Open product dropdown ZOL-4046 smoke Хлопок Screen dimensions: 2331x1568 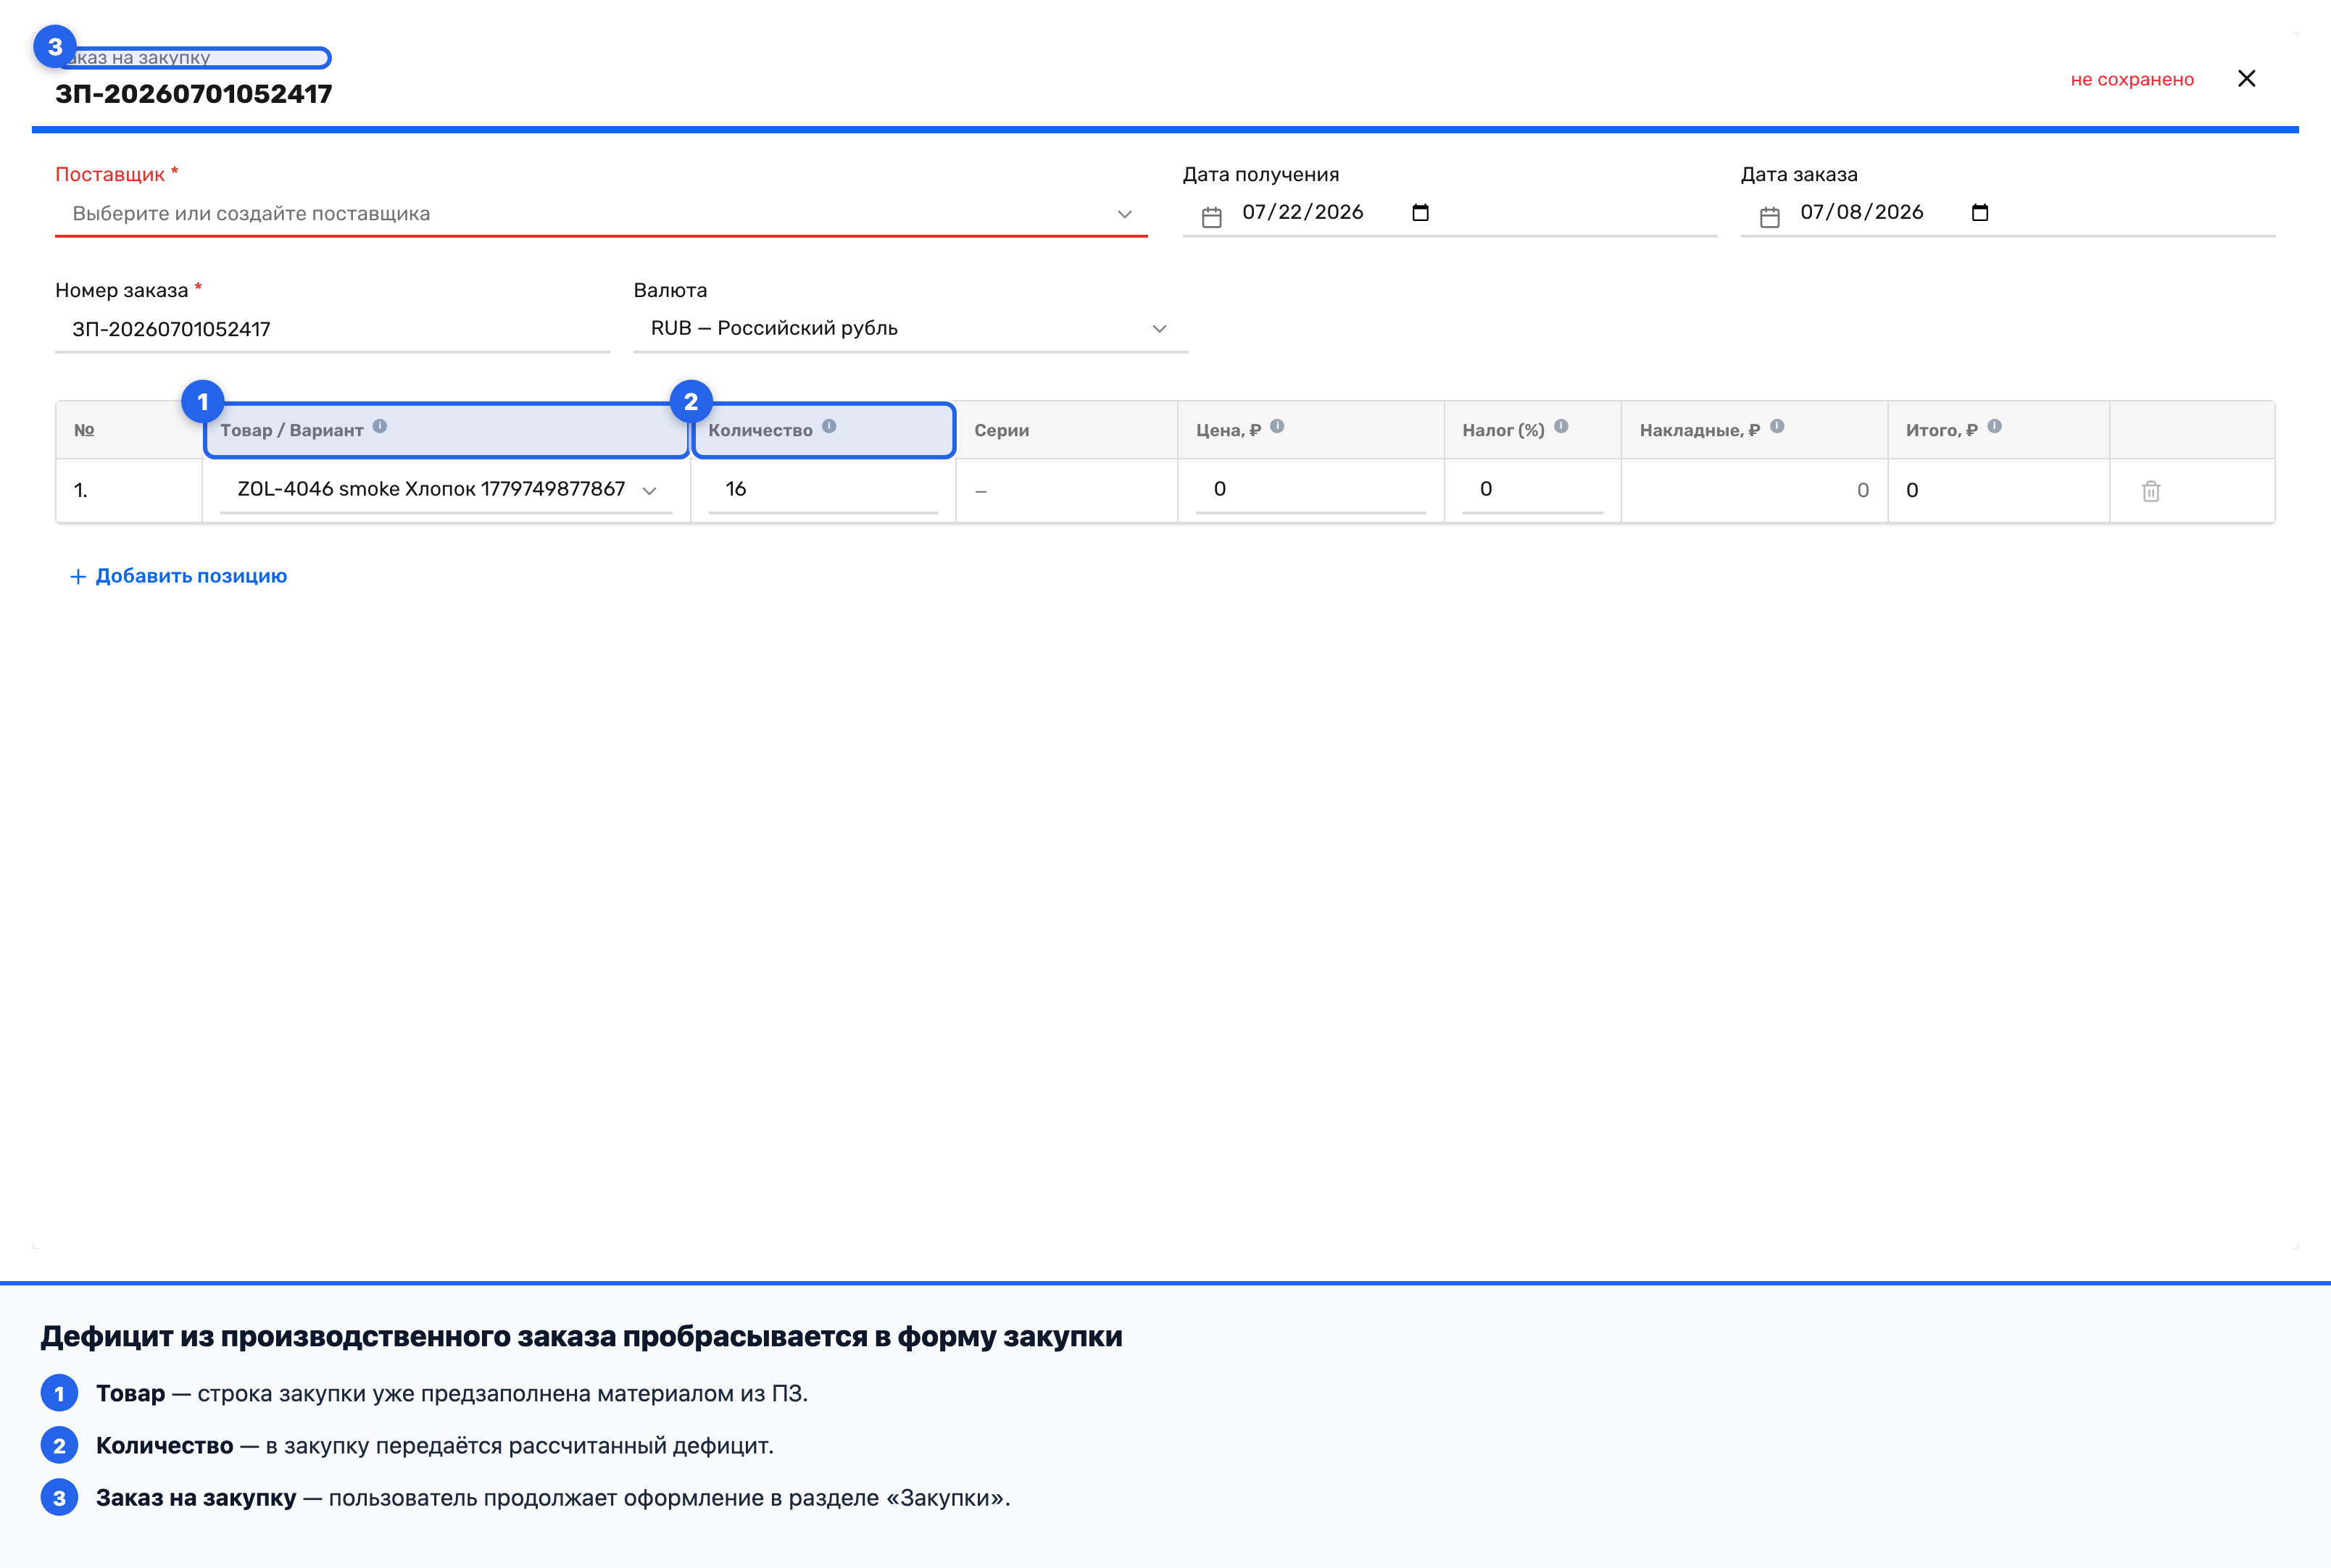446,489
